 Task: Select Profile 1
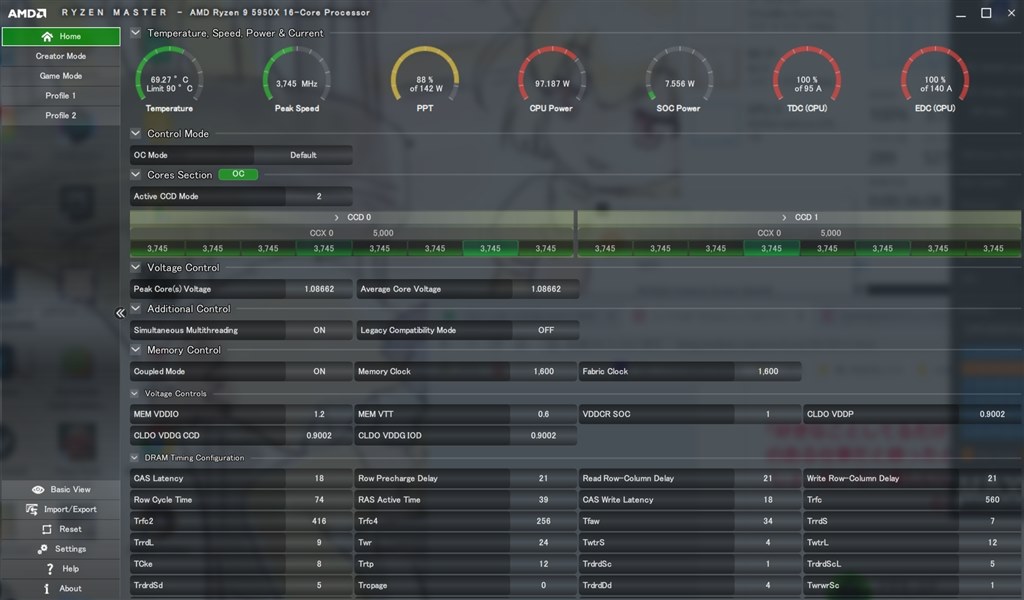61,95
